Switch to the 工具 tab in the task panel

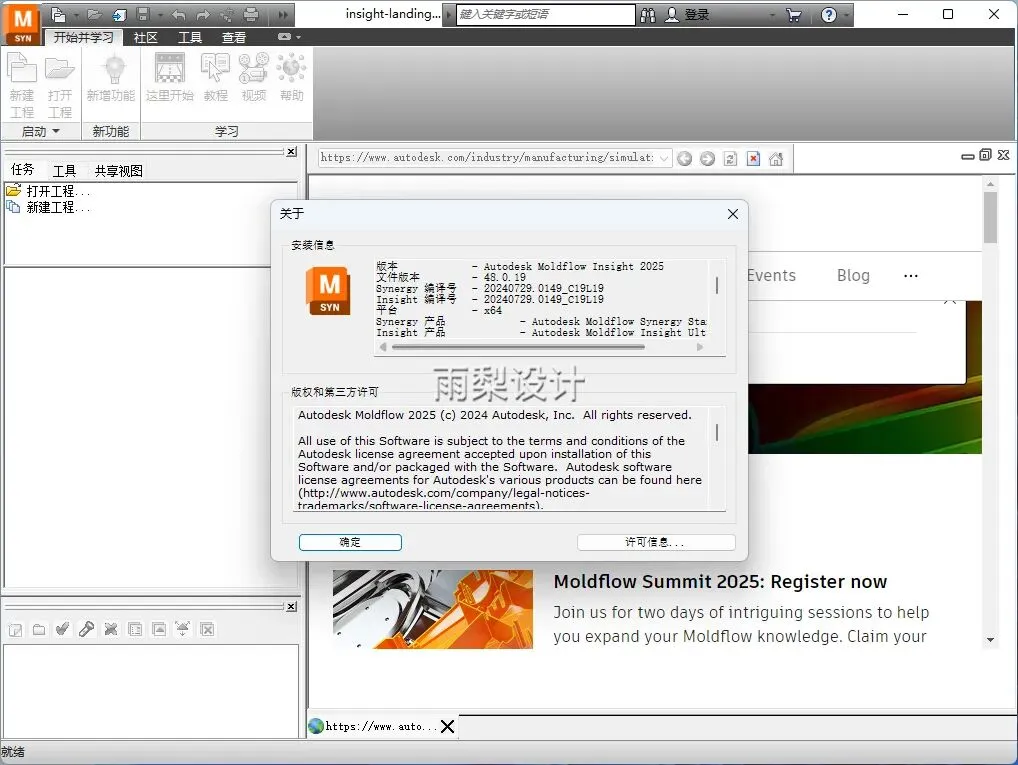(x=65, y=171)
